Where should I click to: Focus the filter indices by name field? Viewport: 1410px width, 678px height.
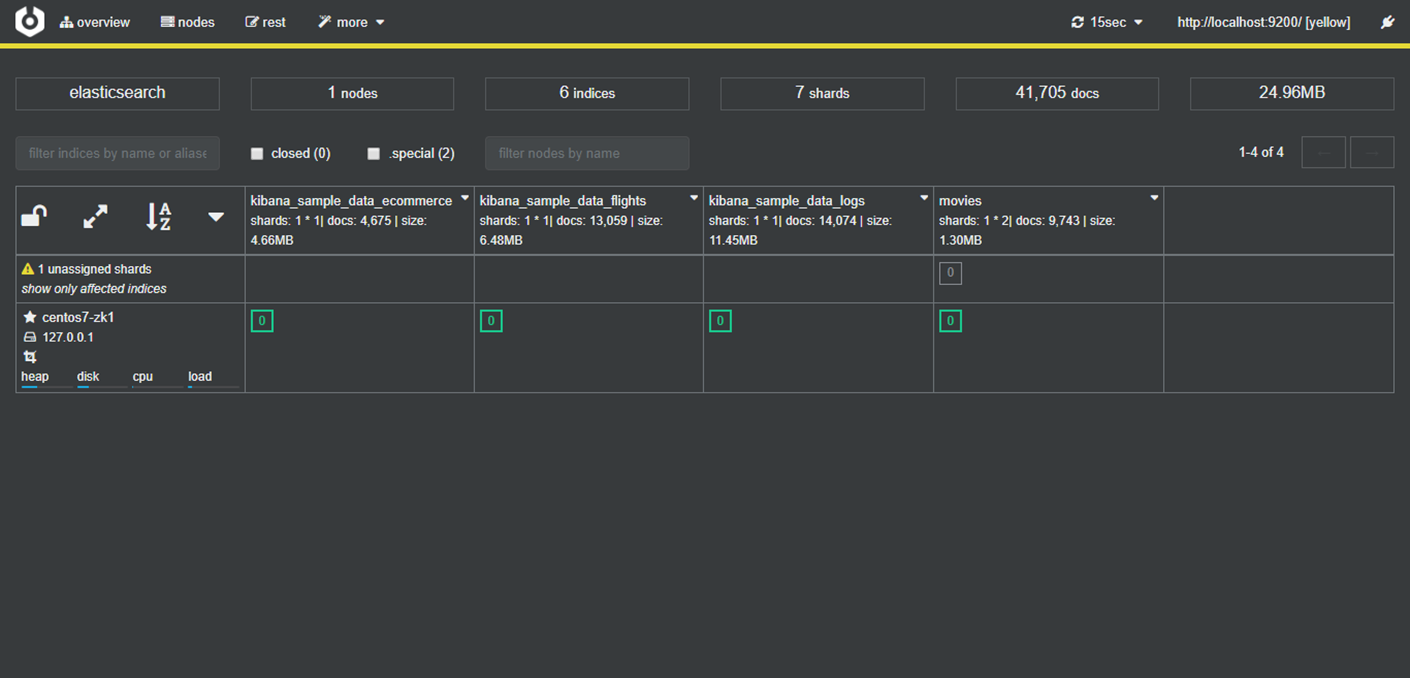[x=117, y=153]
